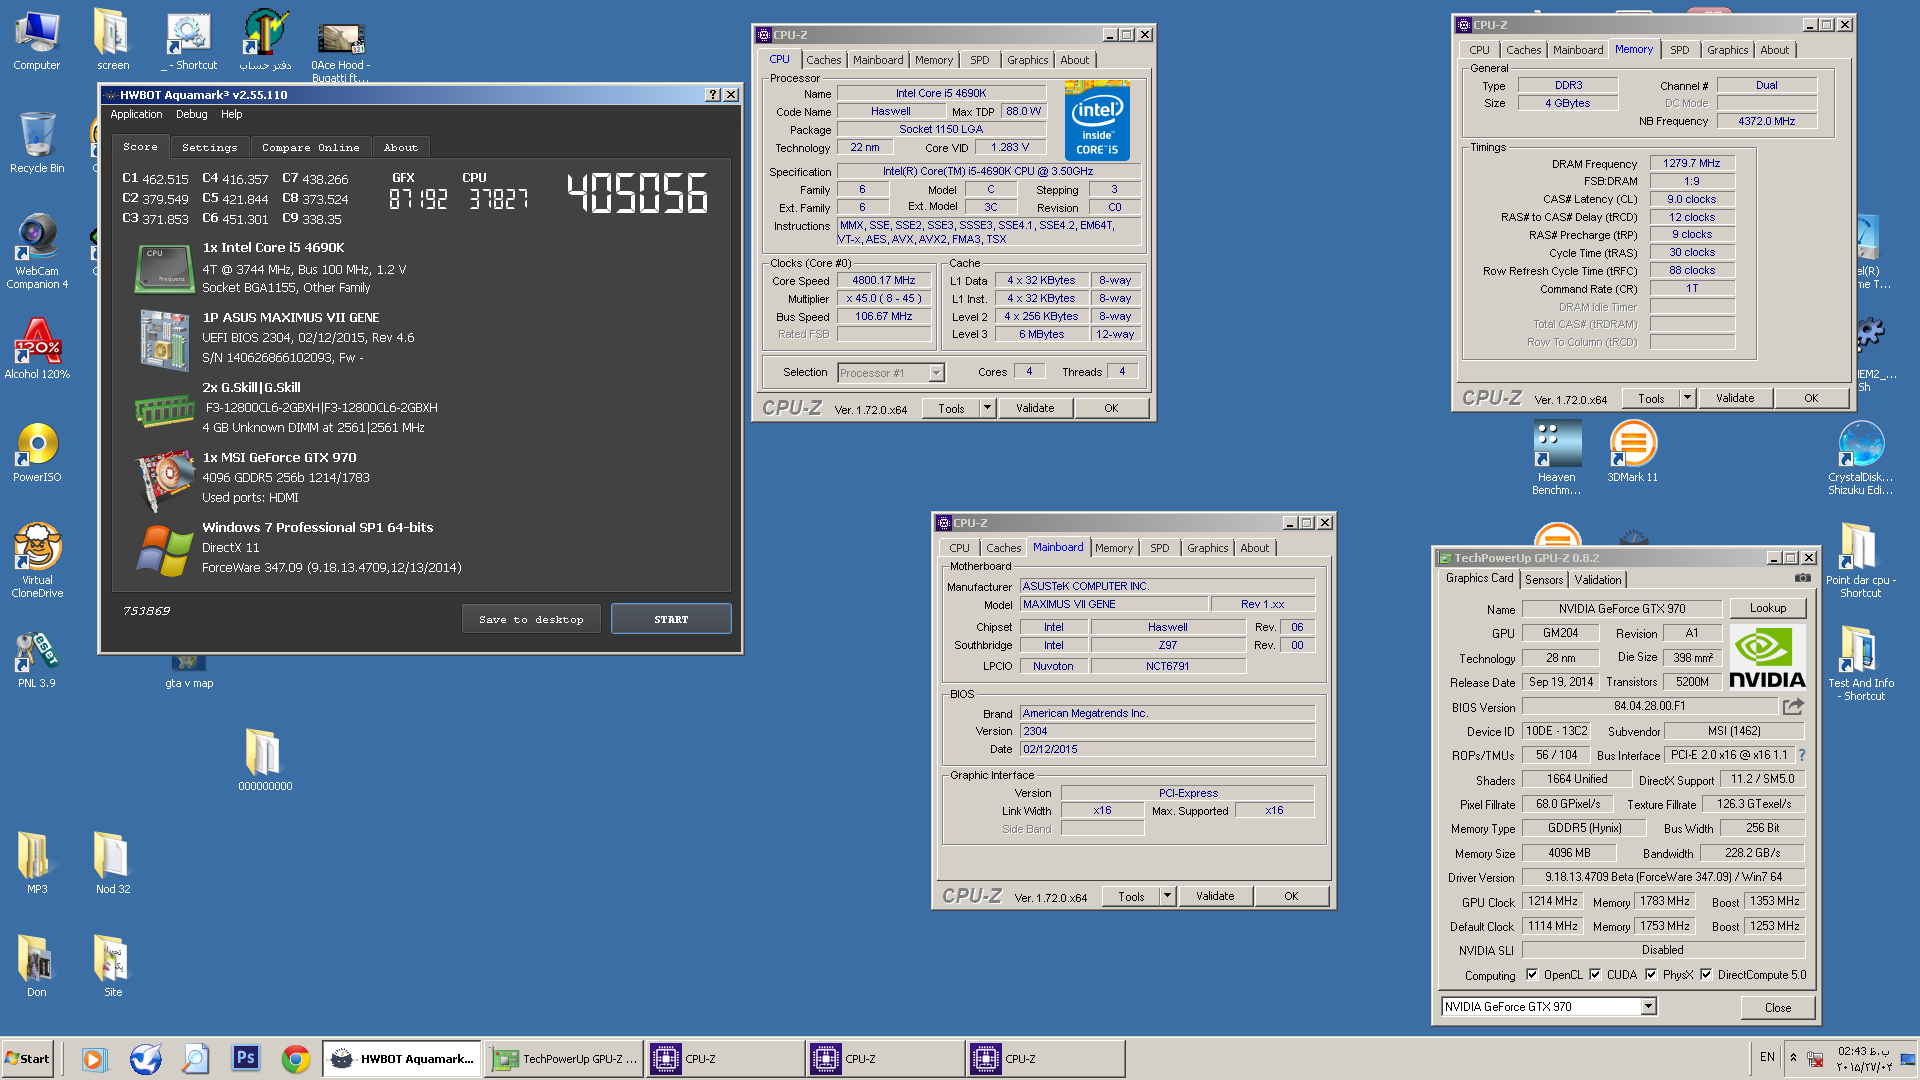This screenshot has width=1920, height=1080.
Task: Open Sensors tab in GPU-Z
Action: pos(1544,580)
